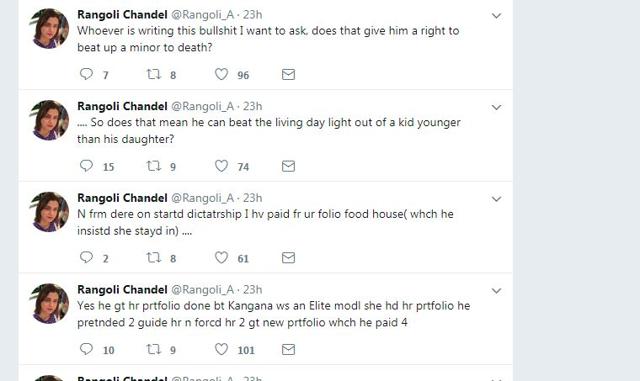640x381 pixels.
Task: Send the 'beat up a minor' tweet via message
Action: click(x=288, y=74)
